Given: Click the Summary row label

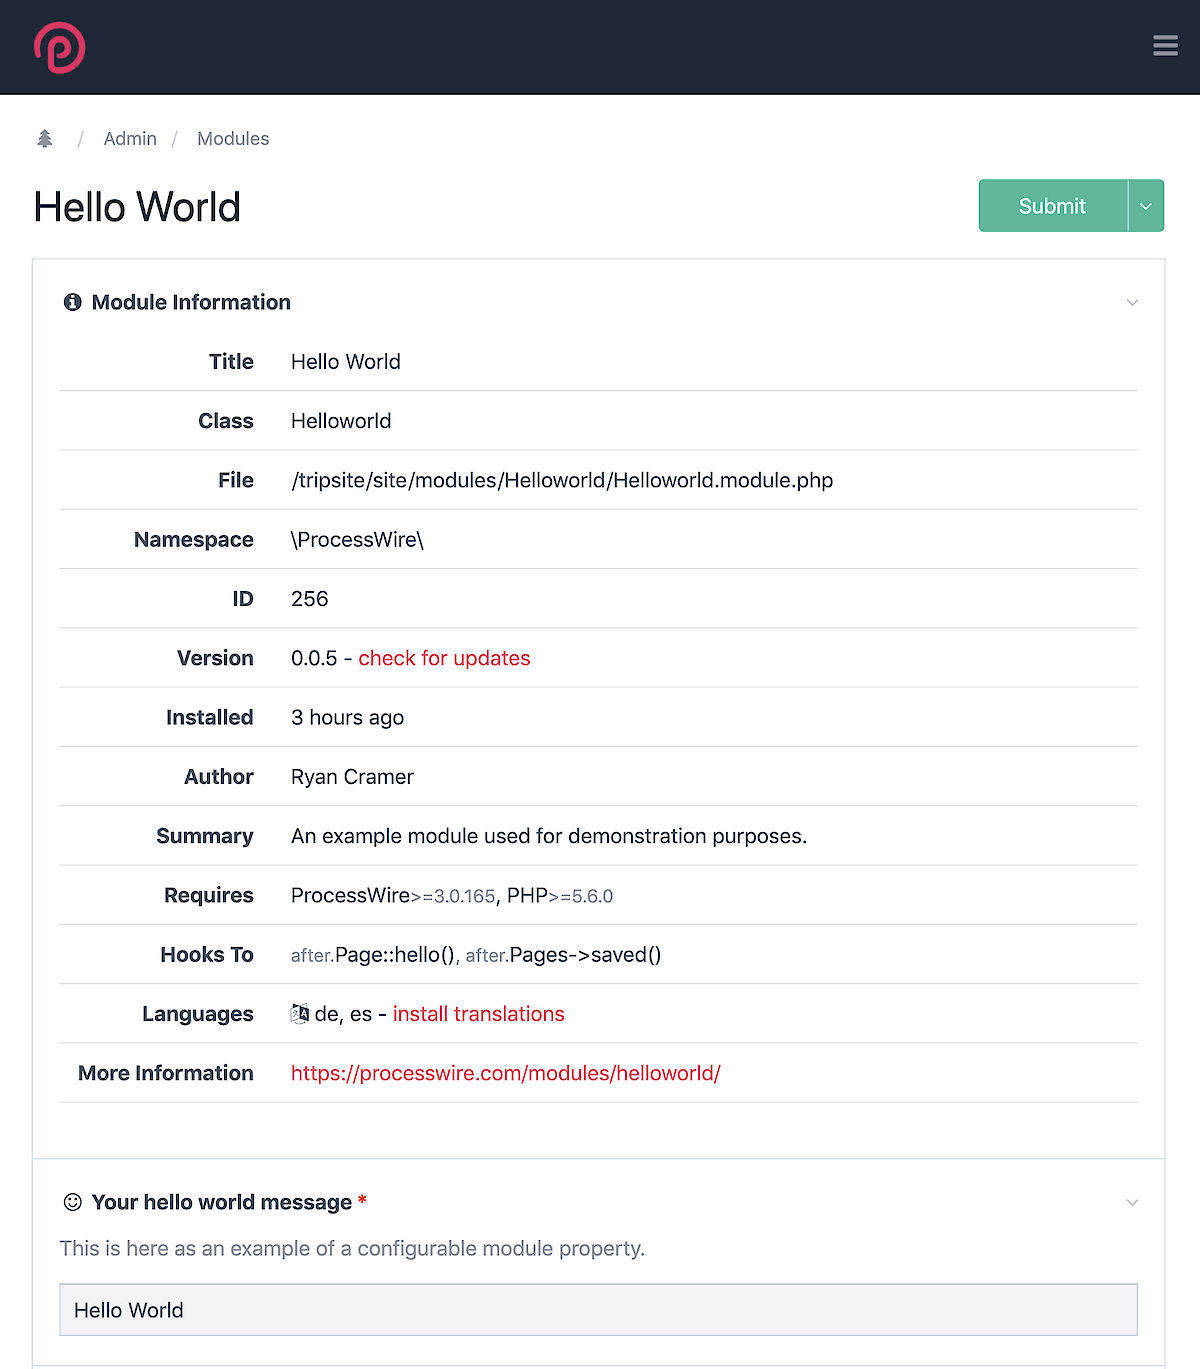Looking at the screenshot, I should [x=205, y=836].
